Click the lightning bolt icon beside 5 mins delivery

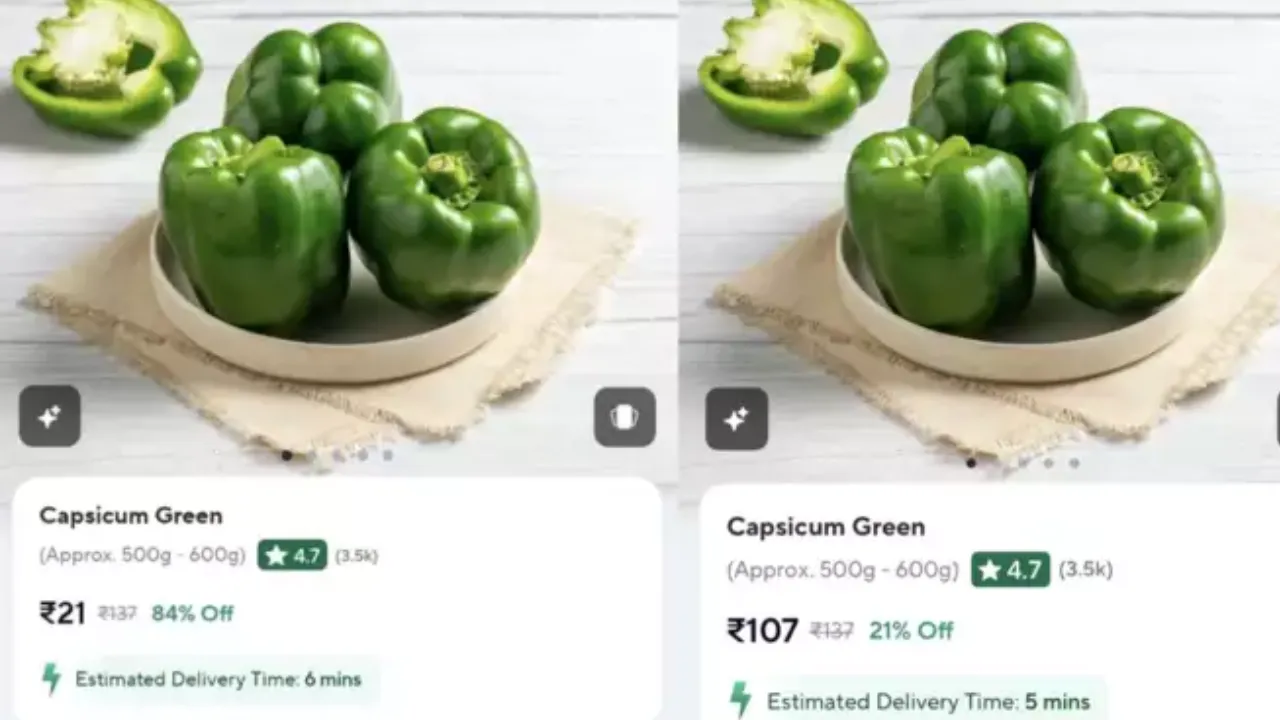click(x=740, y=700)
